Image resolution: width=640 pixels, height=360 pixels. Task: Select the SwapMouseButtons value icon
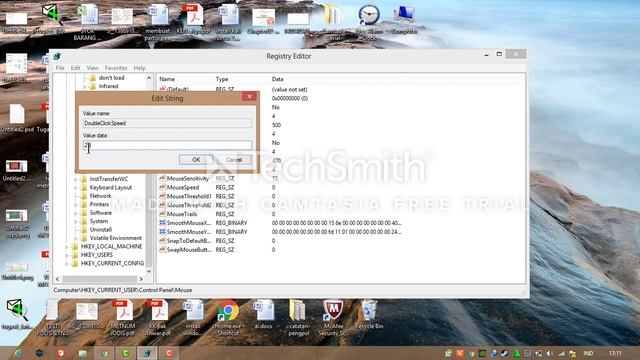pos(162,250)
